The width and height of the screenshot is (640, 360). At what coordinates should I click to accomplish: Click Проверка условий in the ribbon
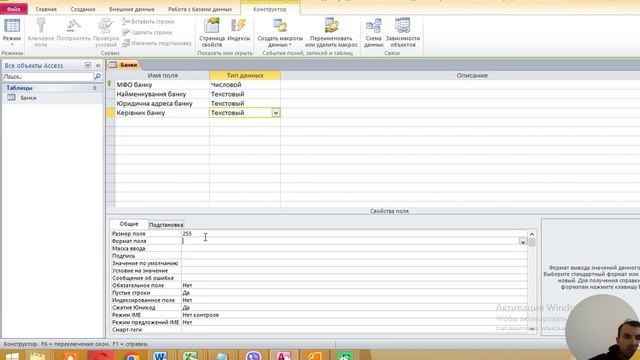[x=105, y=32]
